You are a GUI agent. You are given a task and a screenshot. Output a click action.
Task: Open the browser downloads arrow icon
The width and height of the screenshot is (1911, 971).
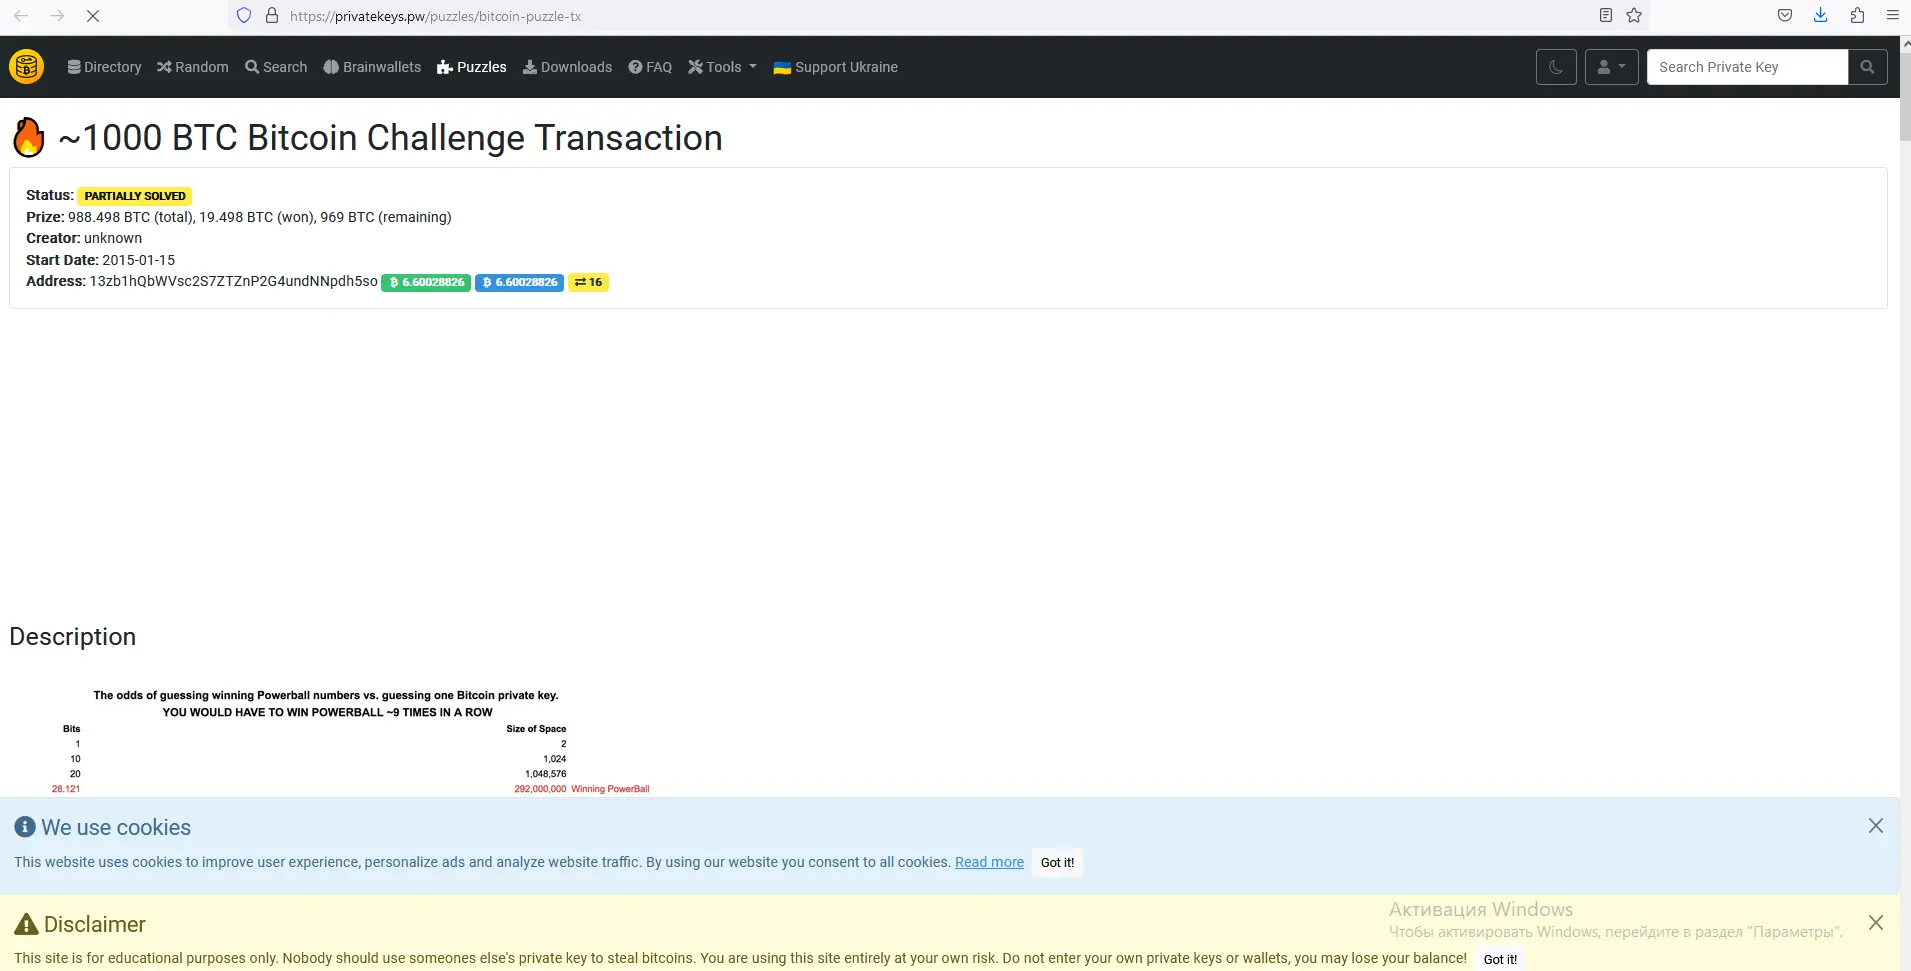1821,15
